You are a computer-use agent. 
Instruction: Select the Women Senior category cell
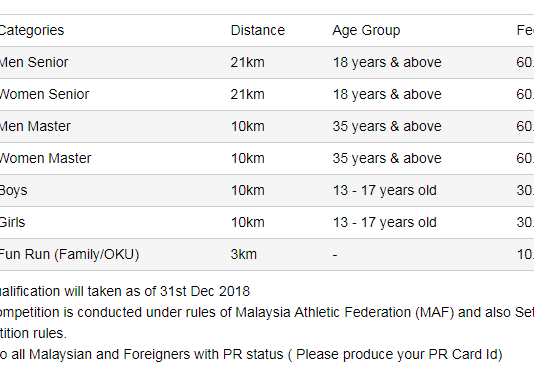click(44, 94)
